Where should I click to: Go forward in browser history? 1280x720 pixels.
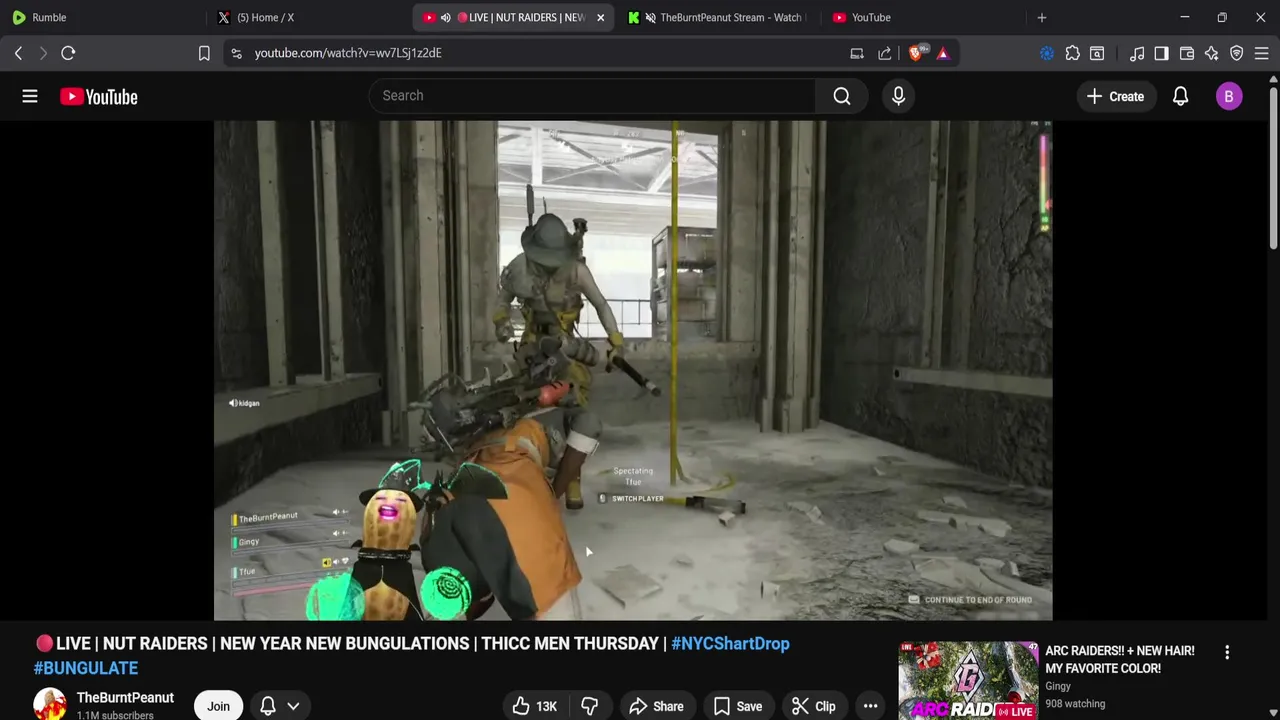tap(43, 53)
